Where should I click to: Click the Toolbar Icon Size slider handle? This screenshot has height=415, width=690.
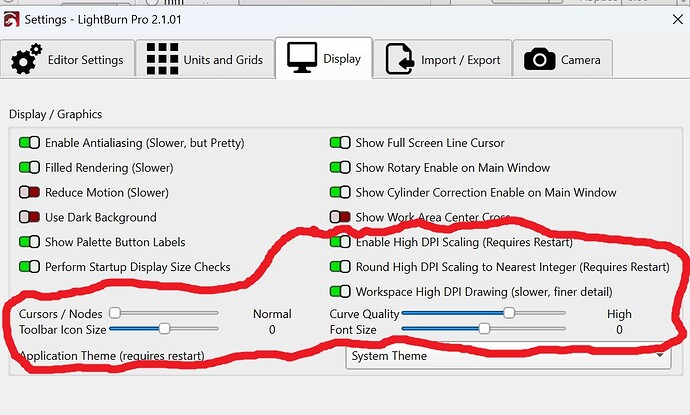[x=164, y=328]
